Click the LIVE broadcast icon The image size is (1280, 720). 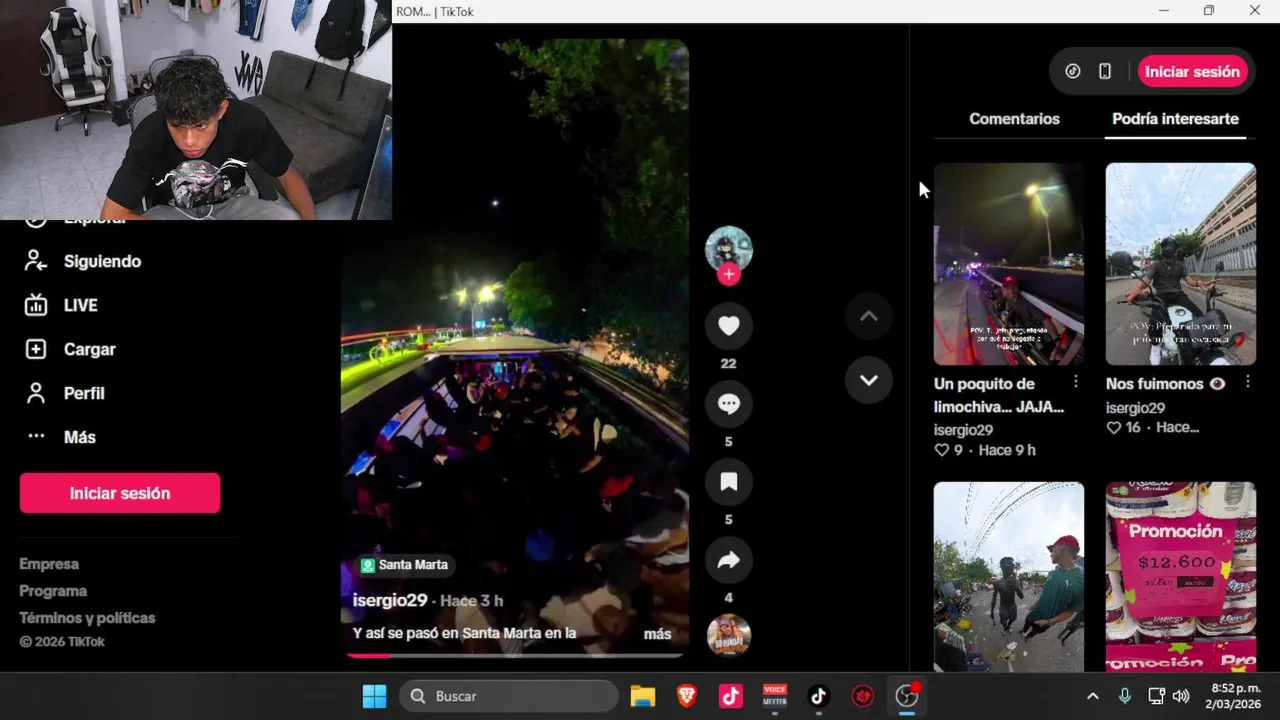[36, 305]
